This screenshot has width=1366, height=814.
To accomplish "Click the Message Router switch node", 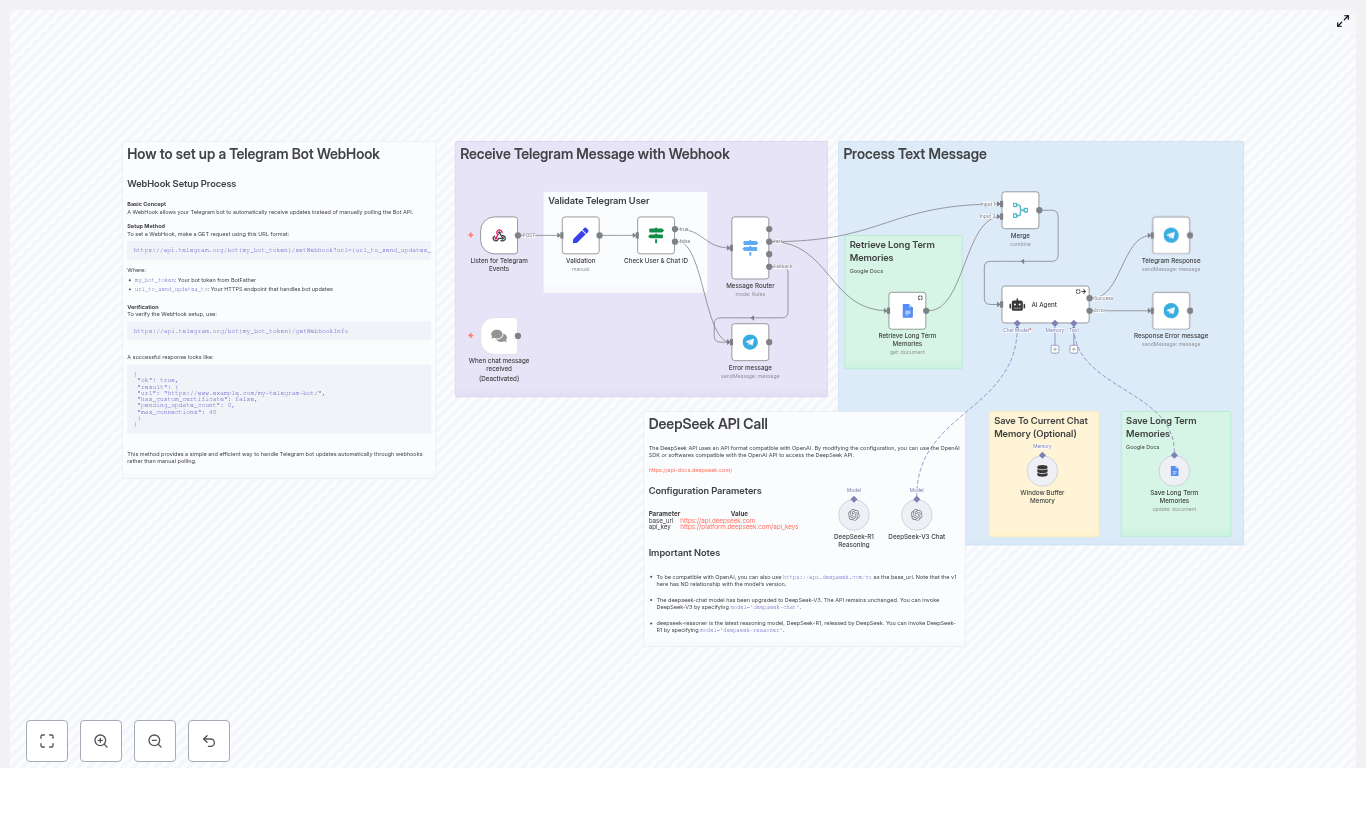I will click(750, 248).
